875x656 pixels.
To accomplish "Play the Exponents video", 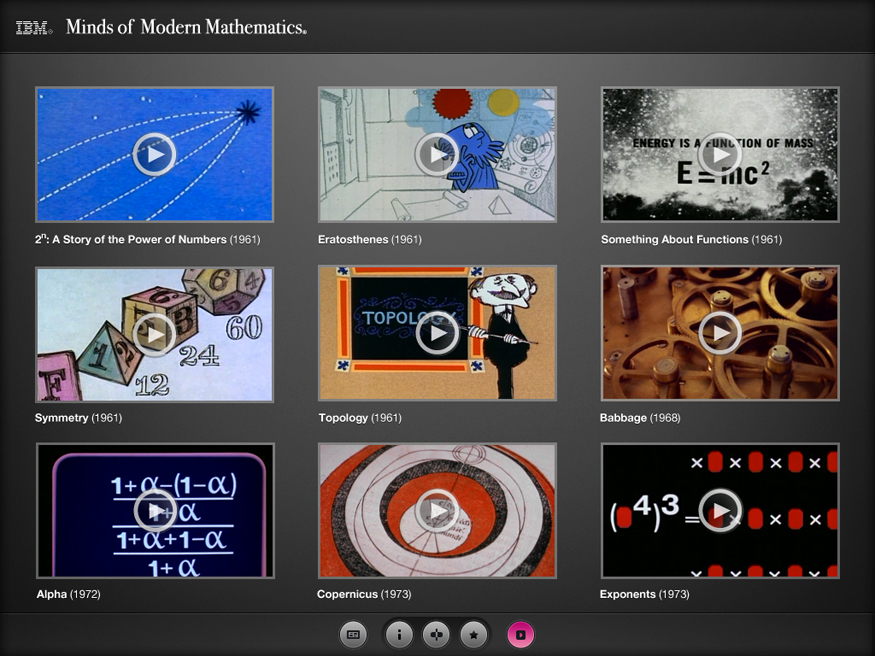I will [x=719, y=511].
